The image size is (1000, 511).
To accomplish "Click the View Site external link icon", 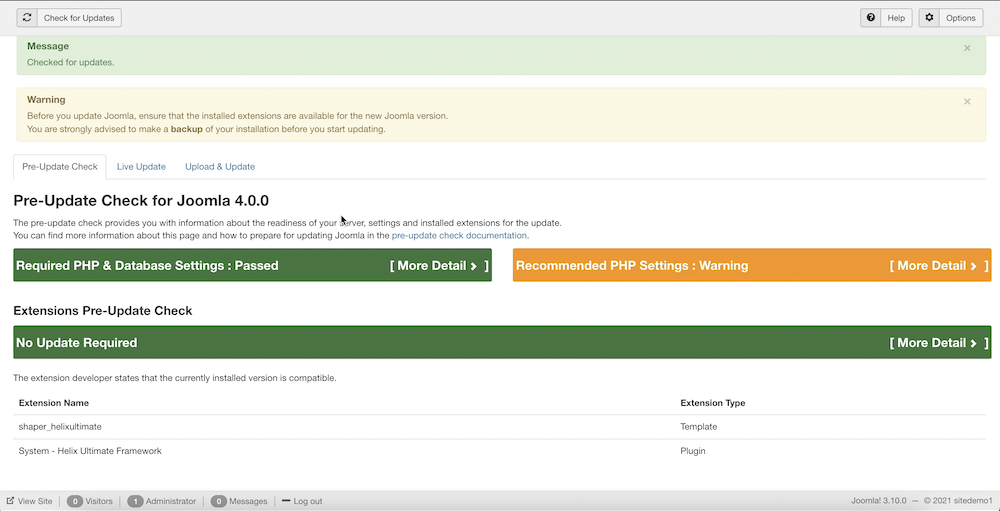I will coord(10,501).
